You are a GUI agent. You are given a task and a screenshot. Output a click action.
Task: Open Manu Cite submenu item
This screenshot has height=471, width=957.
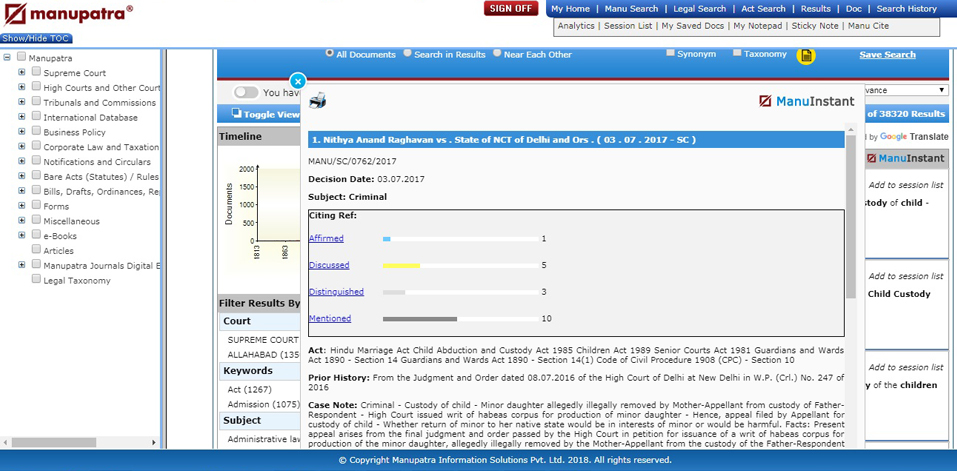[x=868, y=26]
